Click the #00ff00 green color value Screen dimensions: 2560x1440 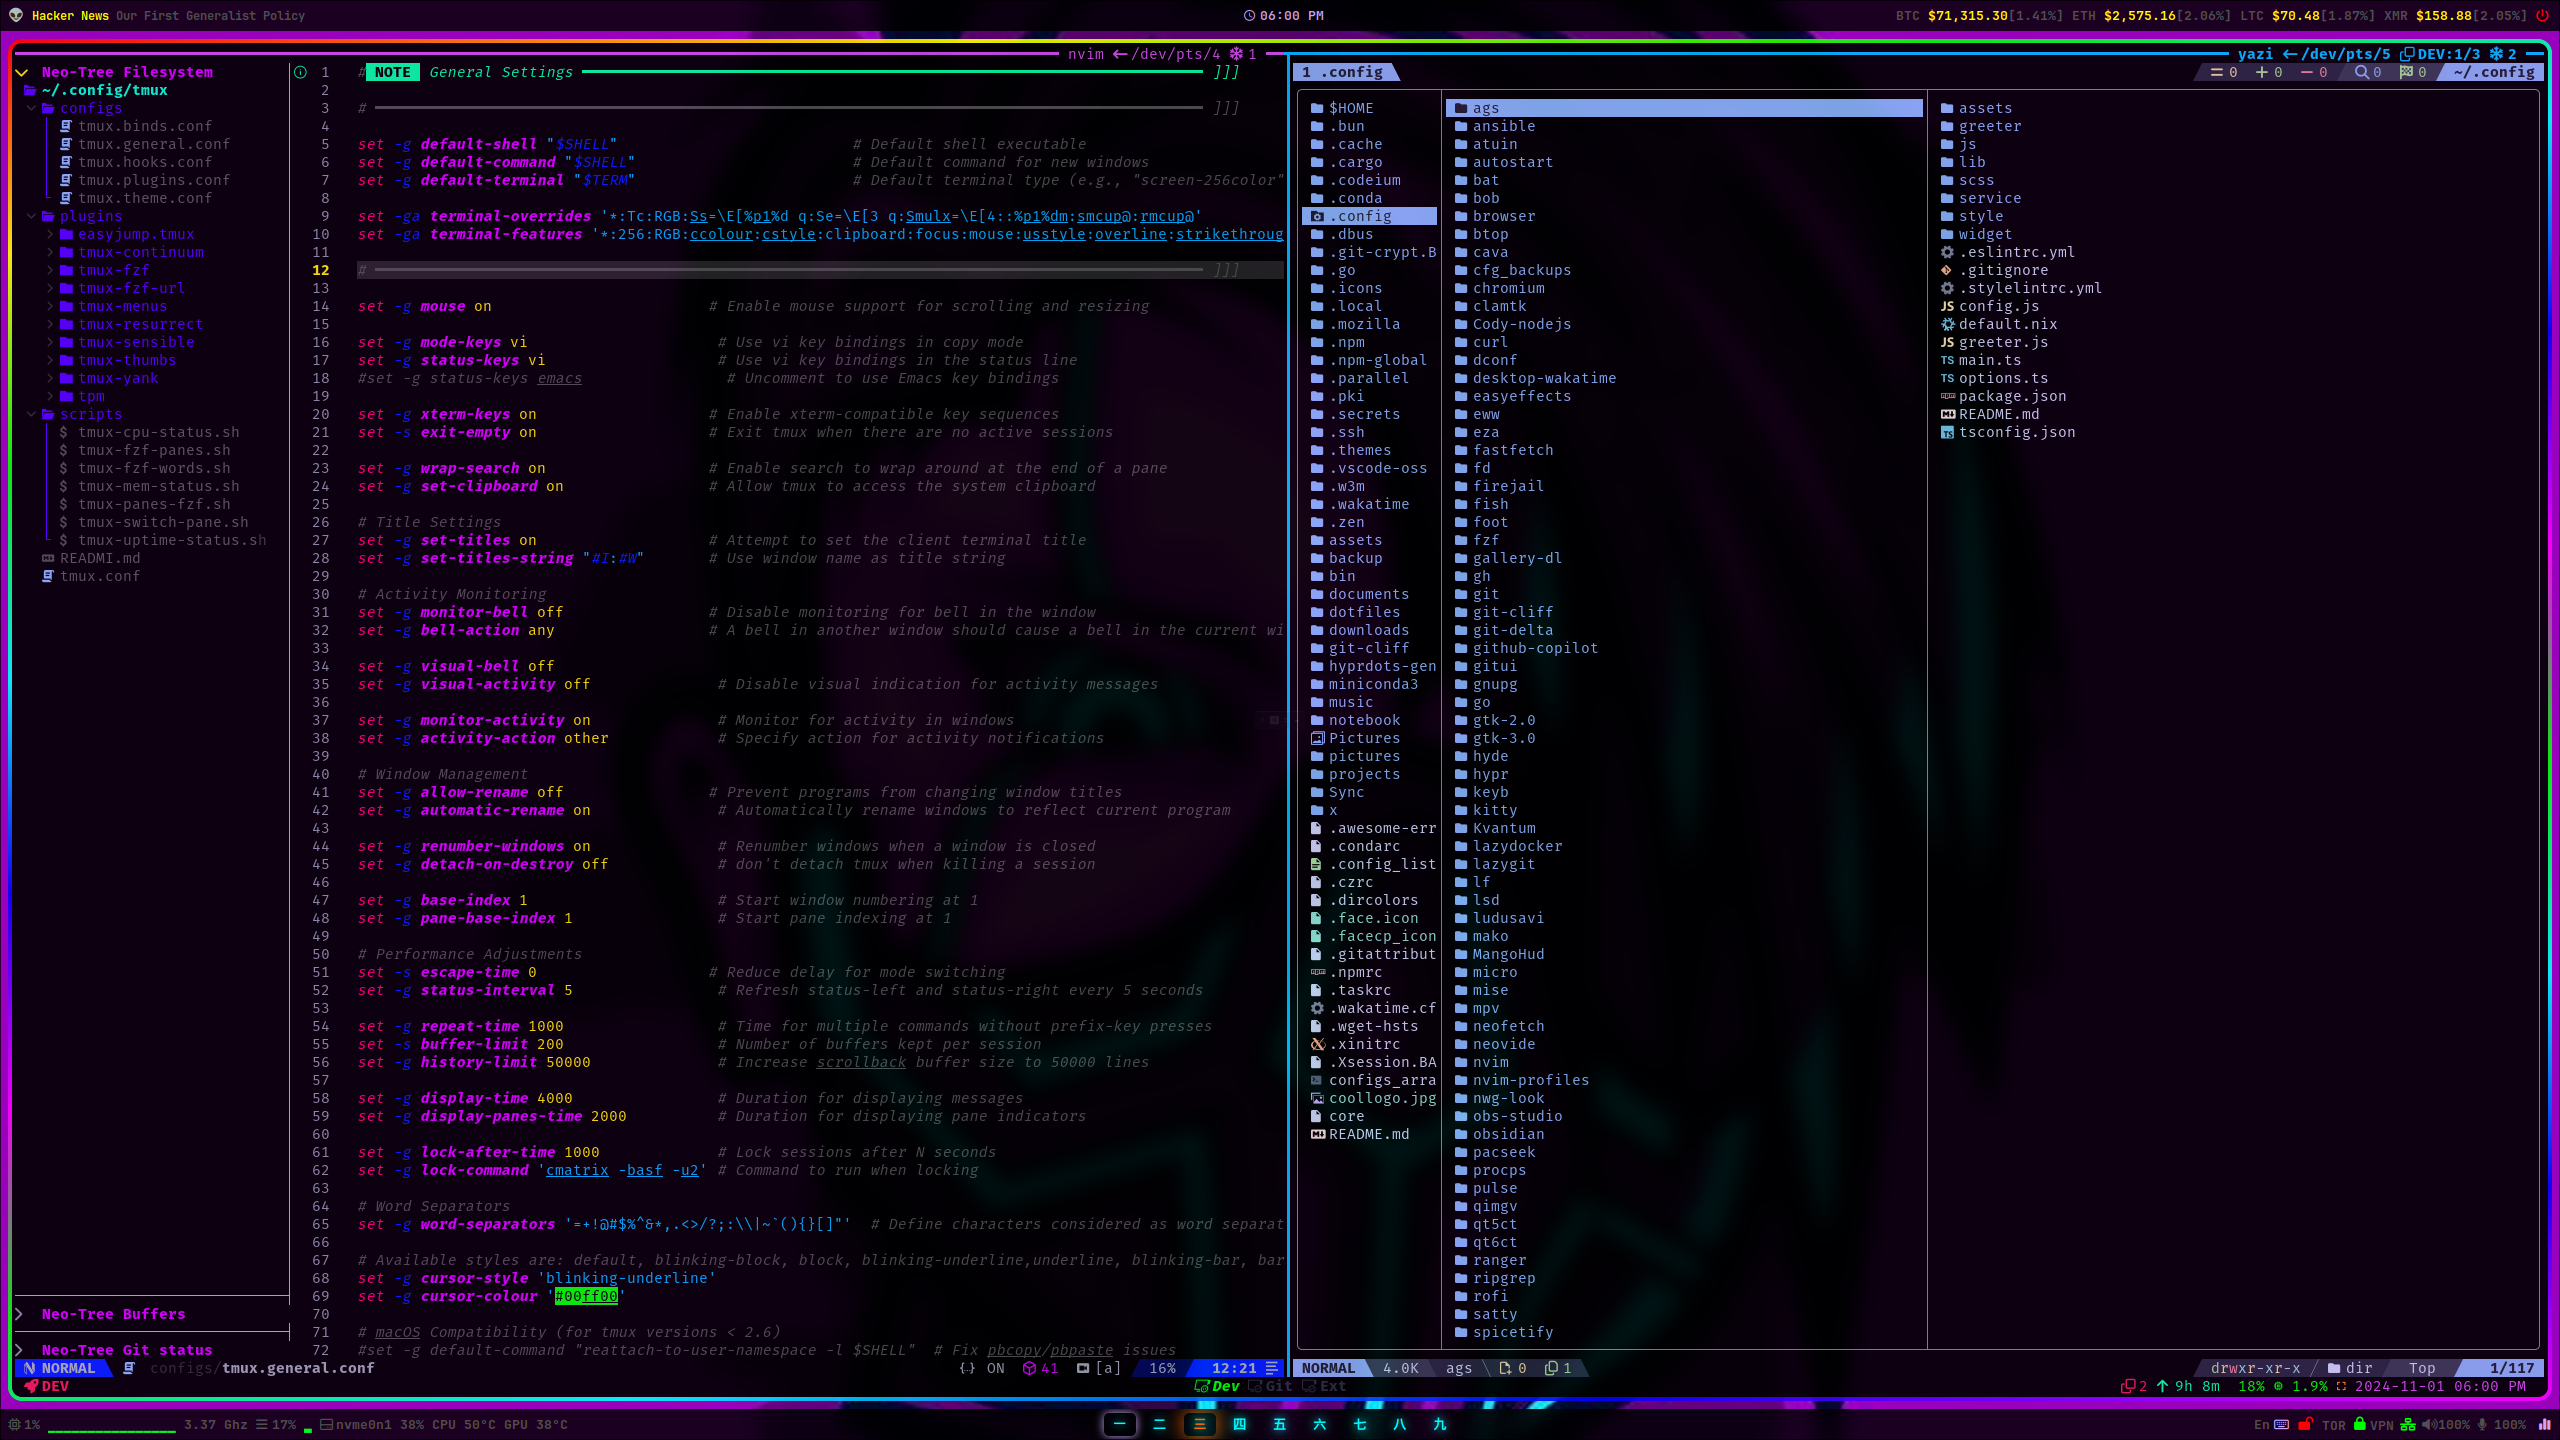point(586,1296)
